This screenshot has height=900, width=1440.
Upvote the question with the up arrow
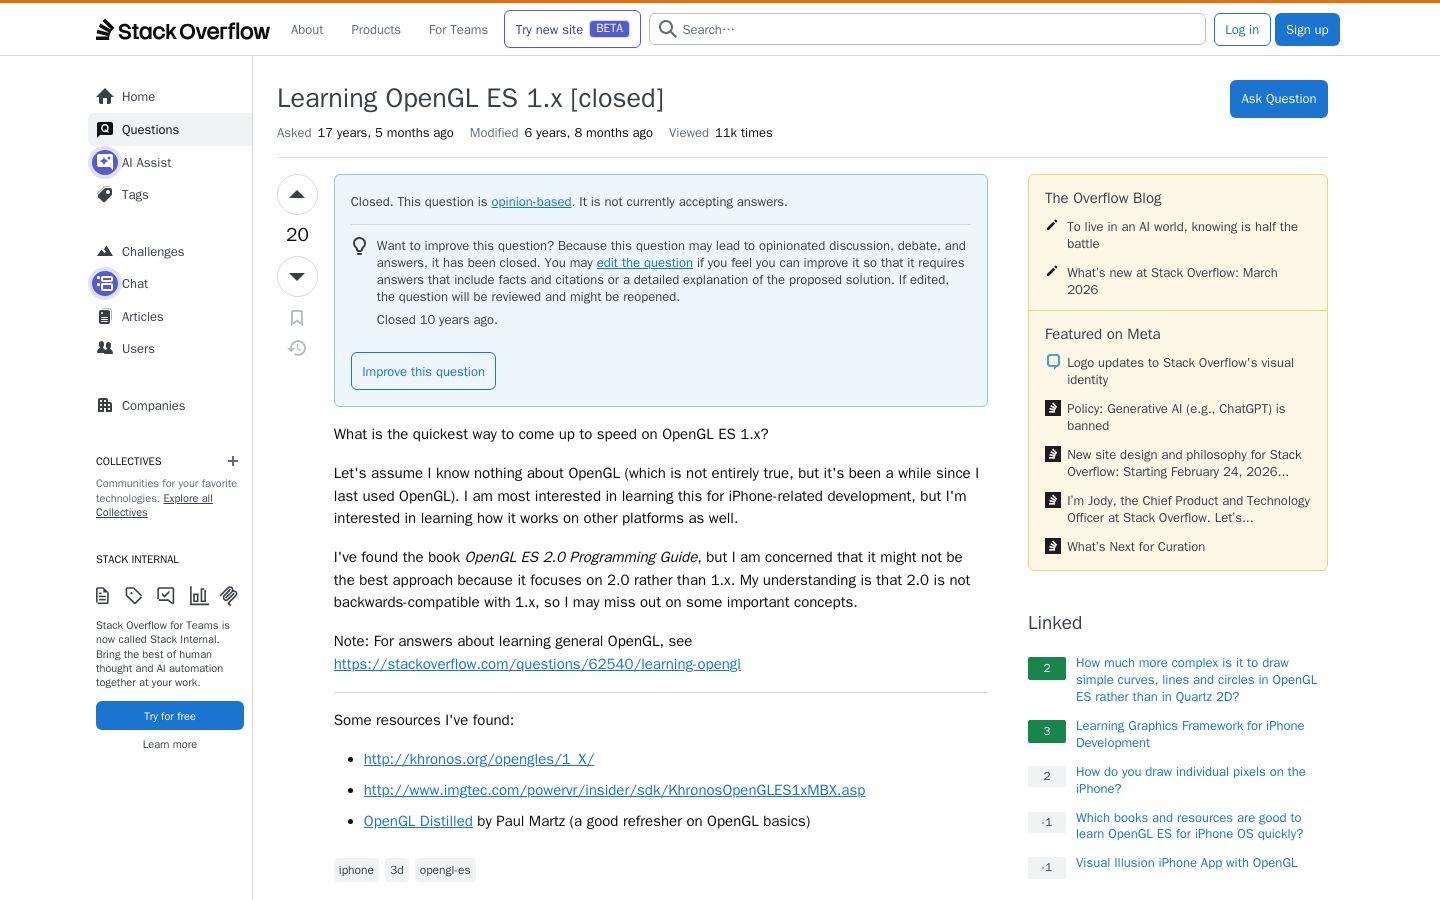[x=297, y=195]
